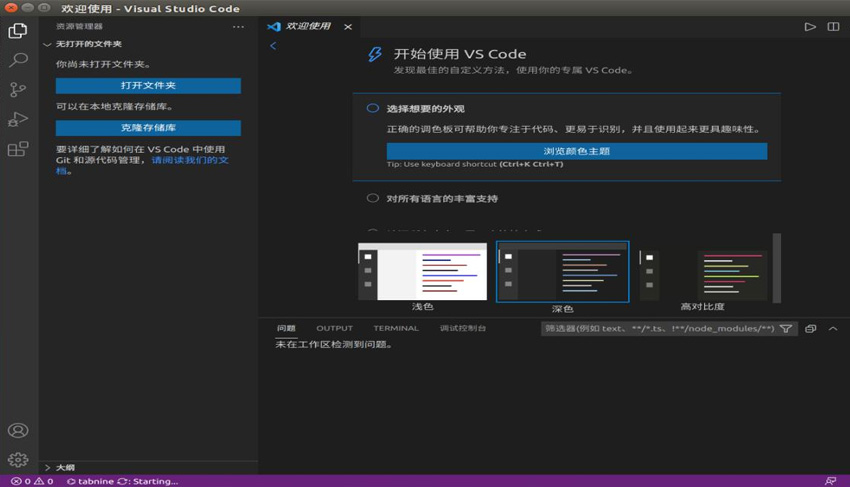Switch to the 问题 panel tab
850x487 pixels.
click(x=286, y=328)
